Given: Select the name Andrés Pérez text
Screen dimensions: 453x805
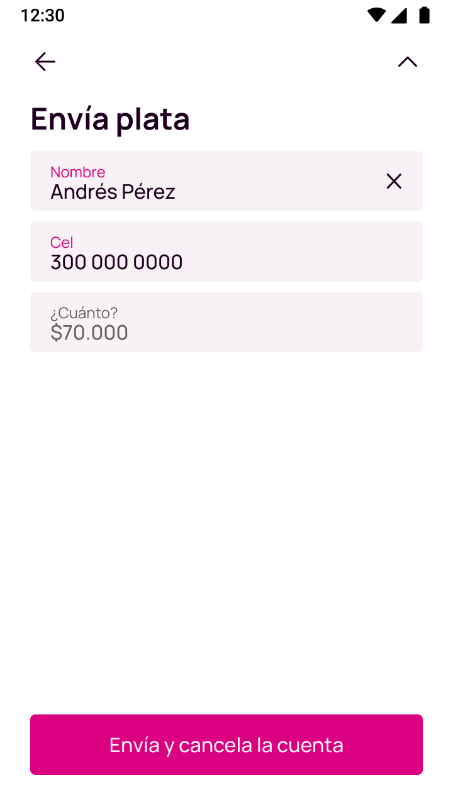Looking at the screenshot, I should click(x=113, y=192).
